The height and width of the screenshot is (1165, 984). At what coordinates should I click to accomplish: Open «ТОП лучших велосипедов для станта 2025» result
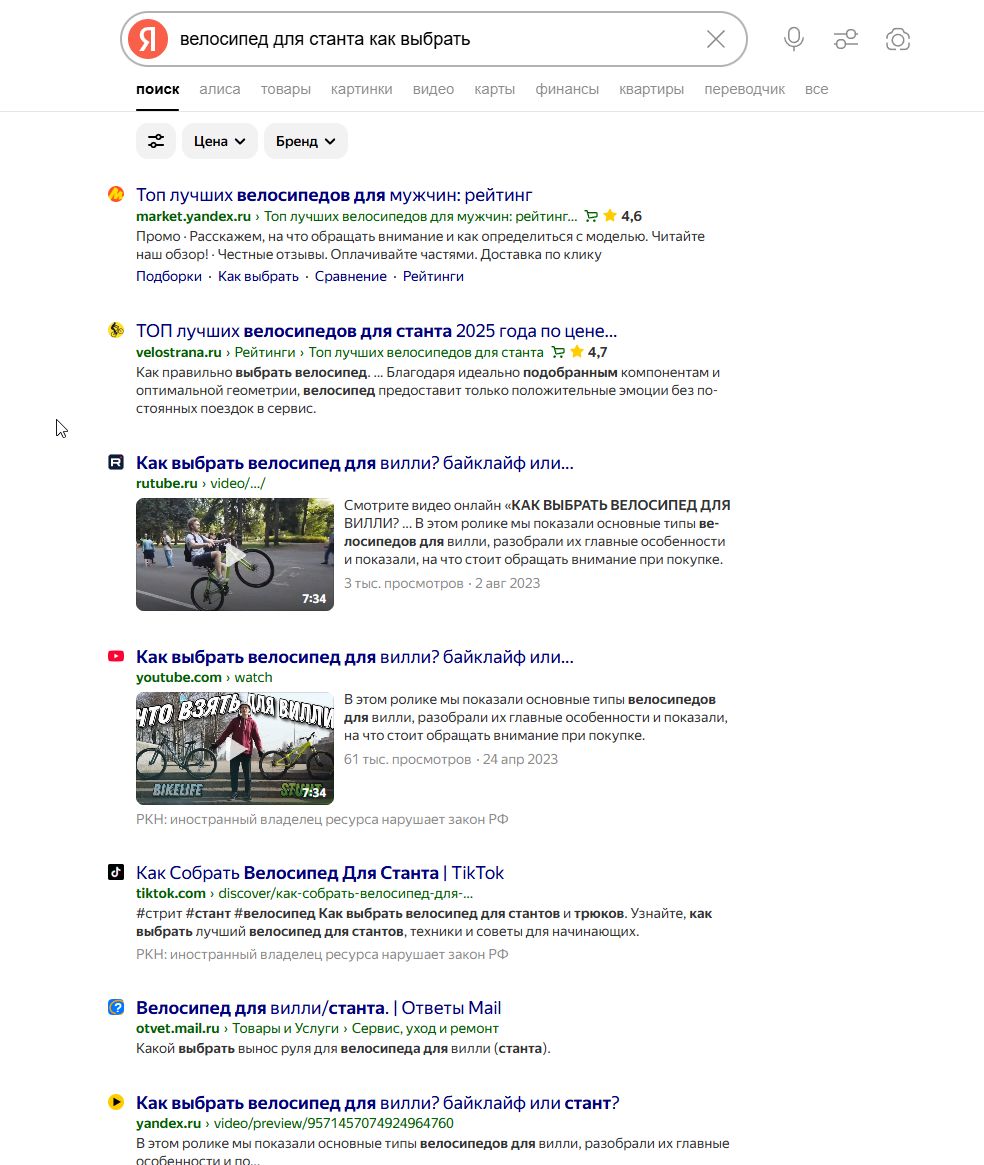pyautogui.click(x=376, y=331)
